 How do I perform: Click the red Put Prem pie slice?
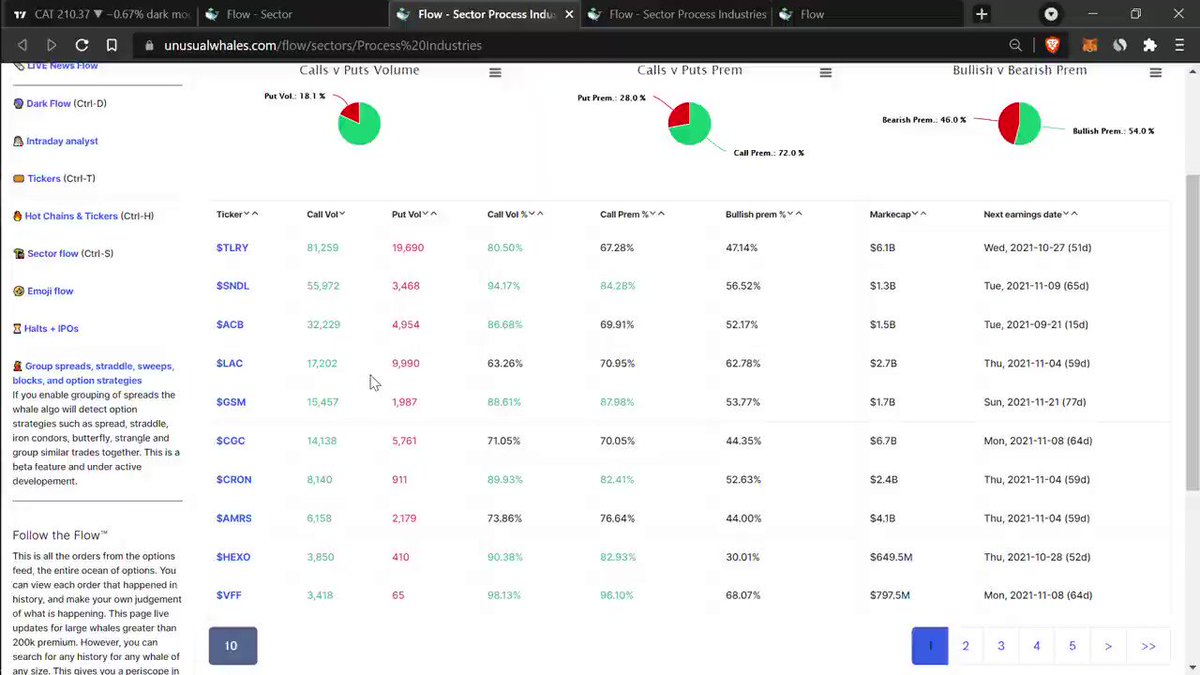(x=678, y=115)
